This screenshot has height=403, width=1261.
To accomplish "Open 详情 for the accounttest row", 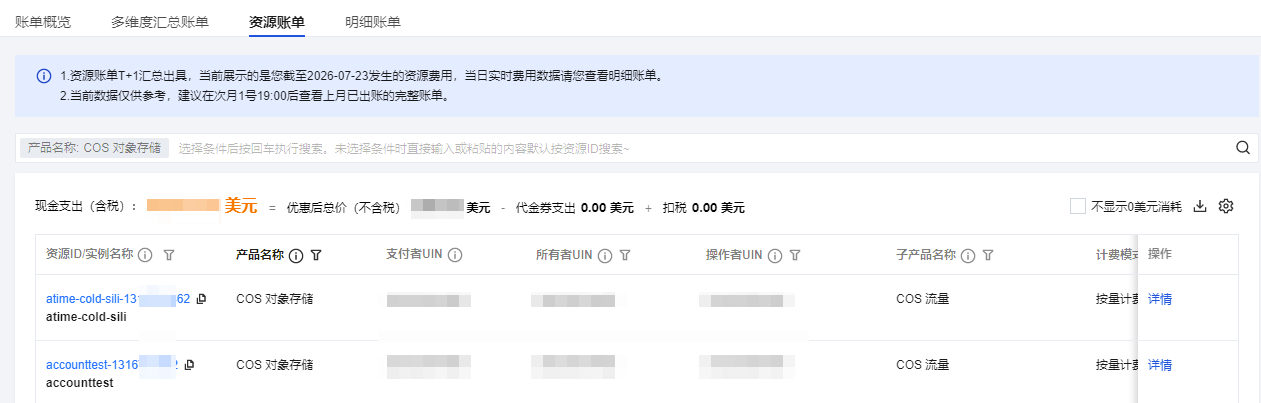I will [x=1160, y=365].
